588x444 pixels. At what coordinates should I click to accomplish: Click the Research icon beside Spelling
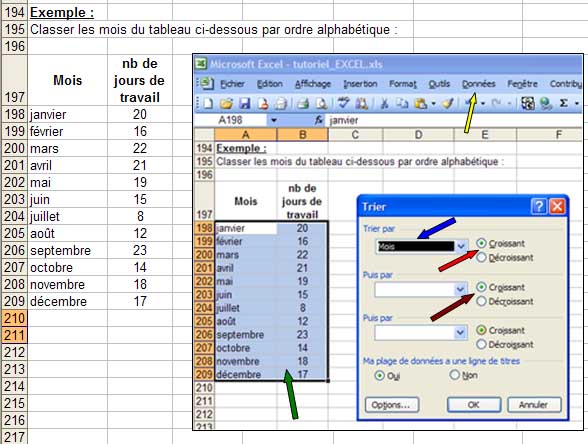(362, 103)
